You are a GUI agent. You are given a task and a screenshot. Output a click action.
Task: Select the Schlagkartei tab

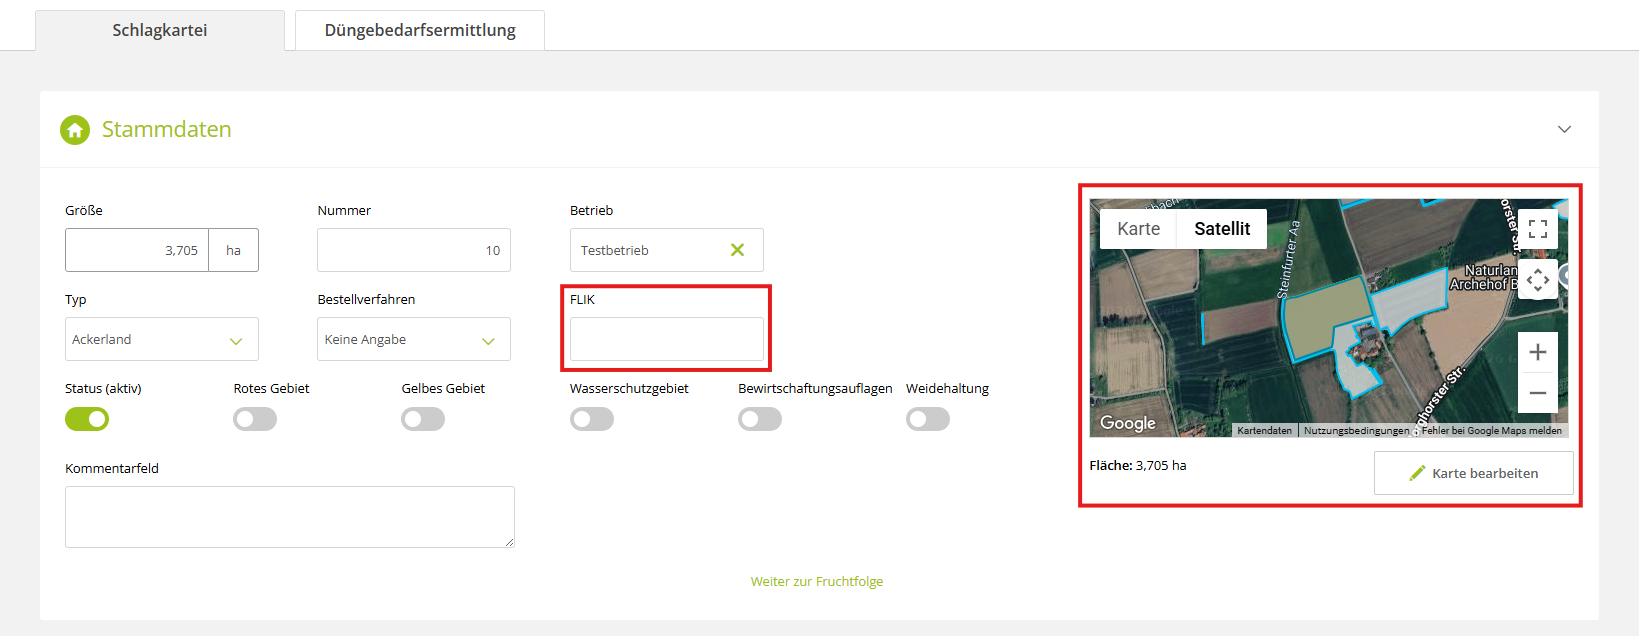point(160,30)
